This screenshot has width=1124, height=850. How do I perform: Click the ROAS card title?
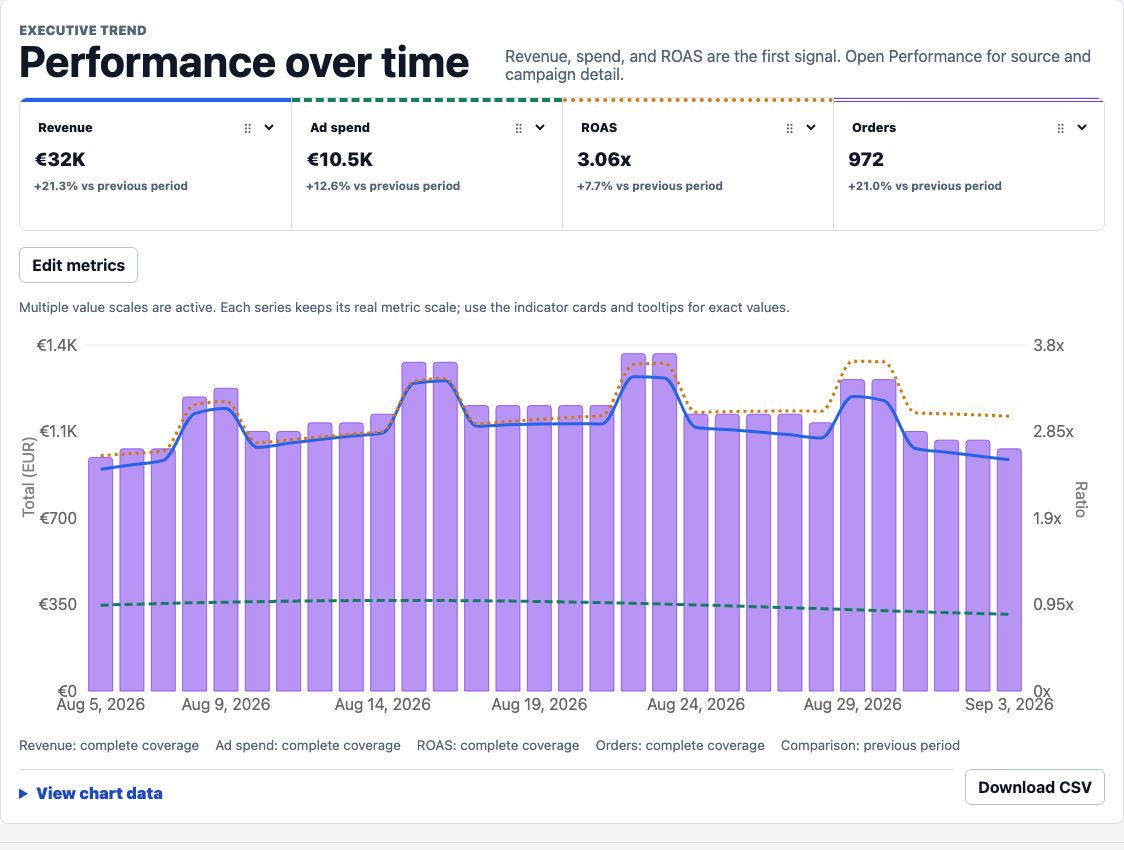(x=599, y=128)
